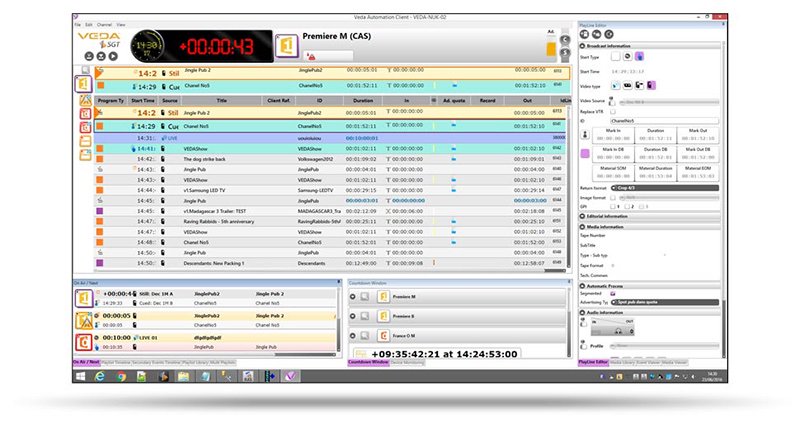Select the lowest orange calendar icon in sidebar
This screenshot has height=437, width=800.
(85, 155)
